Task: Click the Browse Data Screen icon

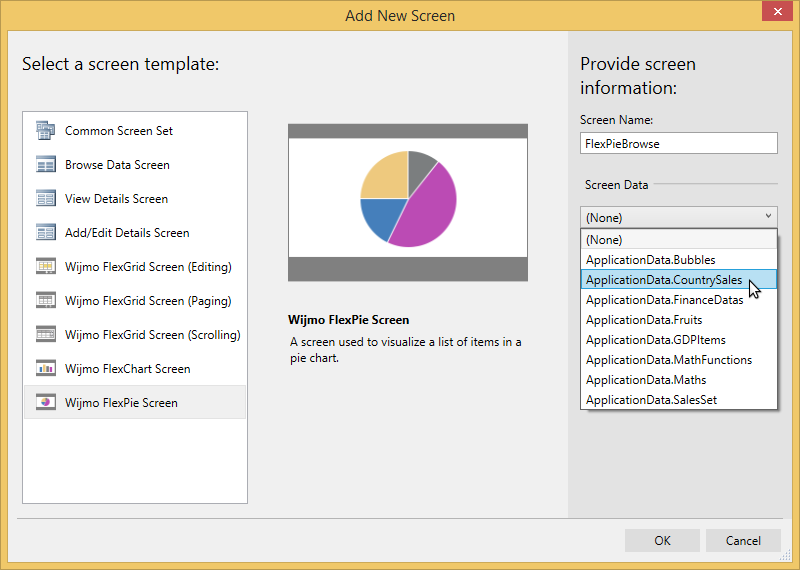Action: (45, 164)
